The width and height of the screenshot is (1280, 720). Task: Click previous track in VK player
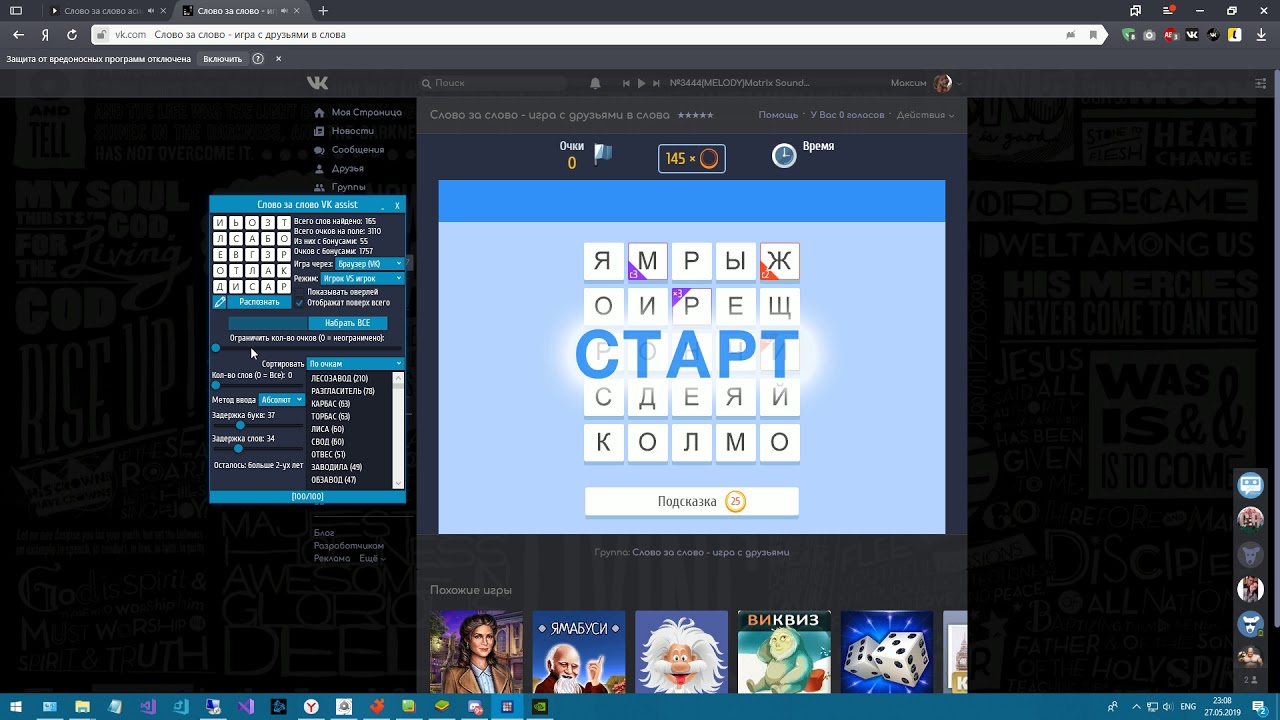(627, 83)
